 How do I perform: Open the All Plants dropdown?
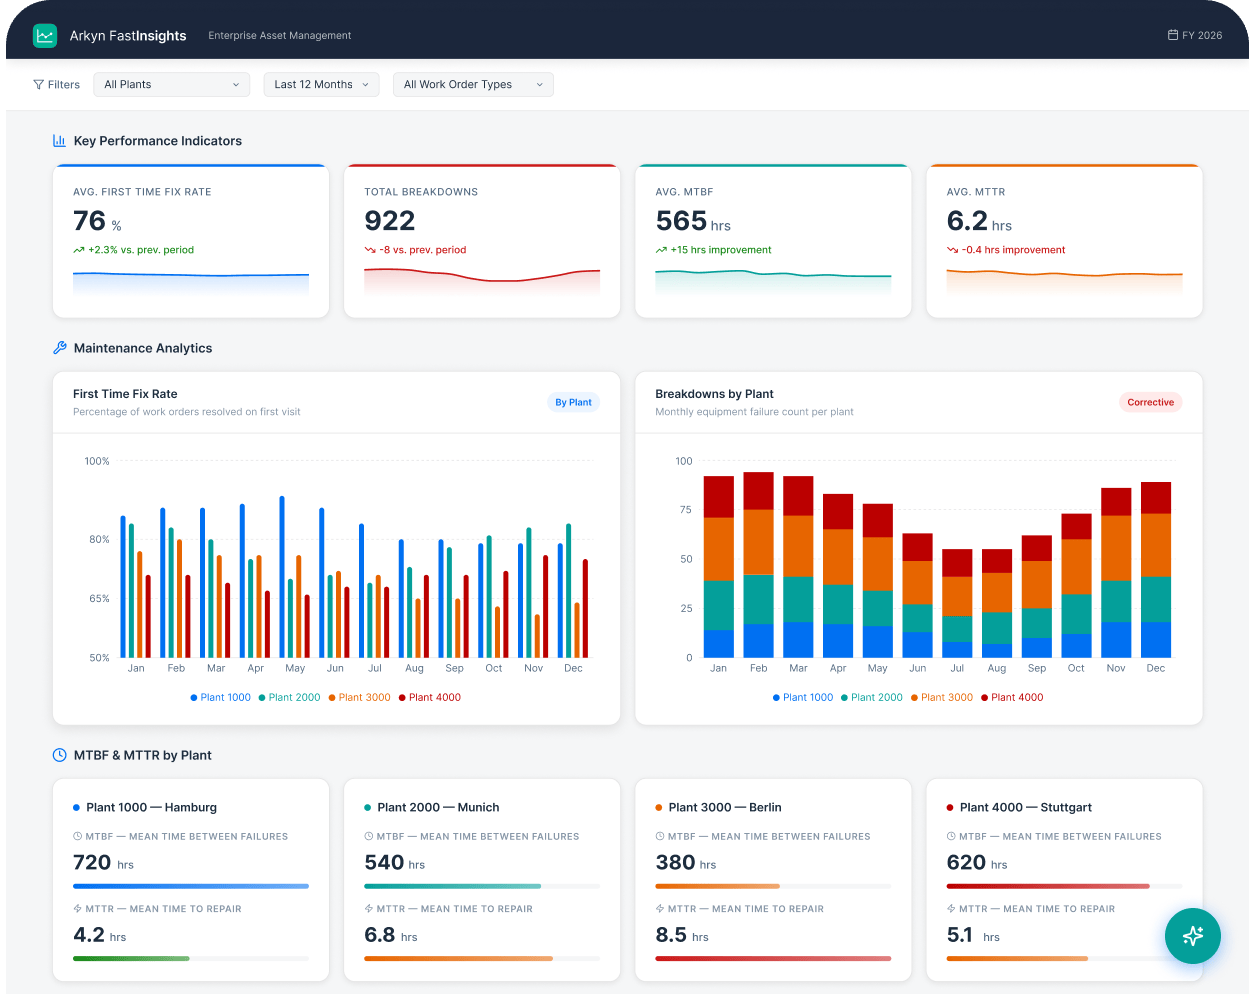pyautogui.click(x=171, y=84)
